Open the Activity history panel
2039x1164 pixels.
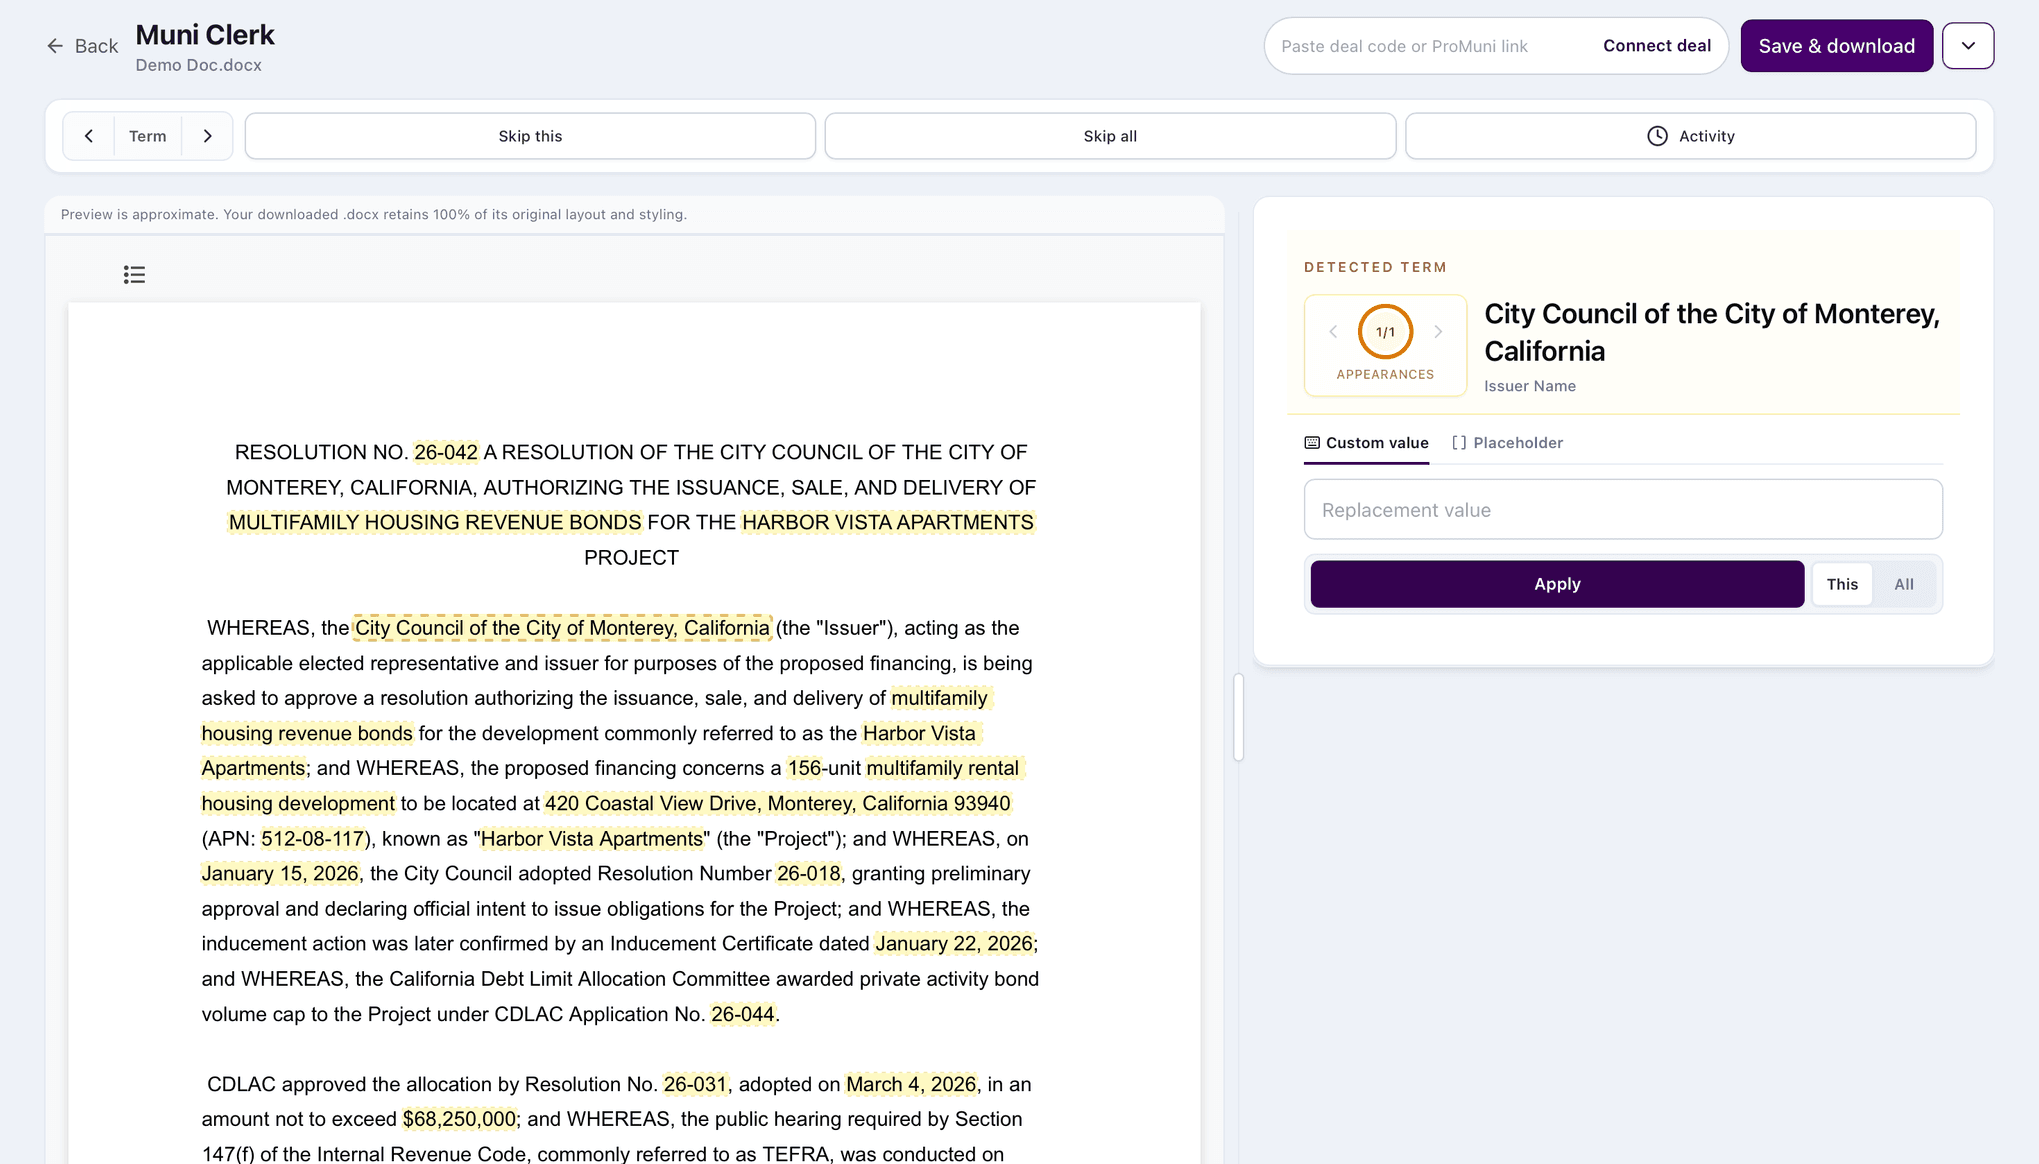(x=1690, y=136)
